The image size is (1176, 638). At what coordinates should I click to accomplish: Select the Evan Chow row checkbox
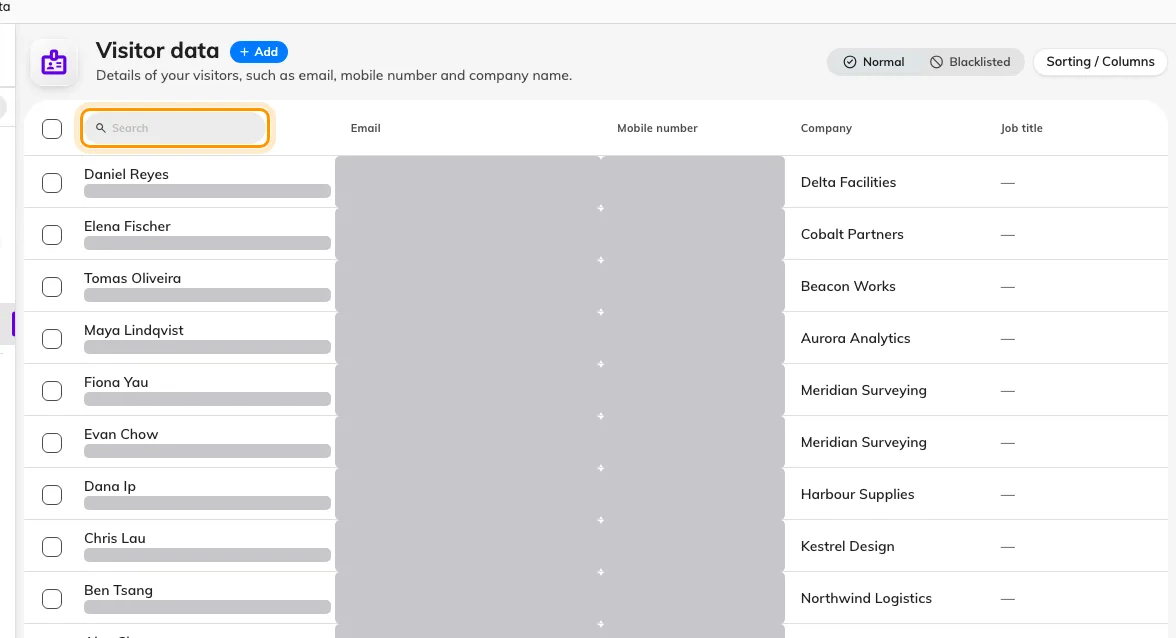(x=52, y=443)
